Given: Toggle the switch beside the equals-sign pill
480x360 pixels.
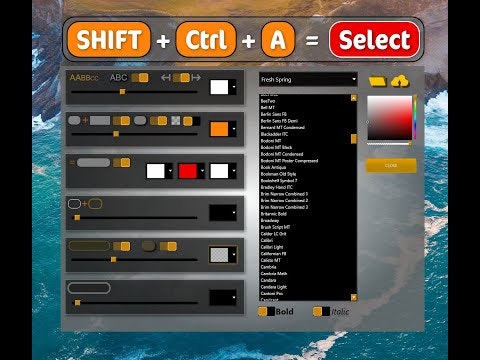Looking at the screenshot, I should pyautogui.click(x=121, y=163).
